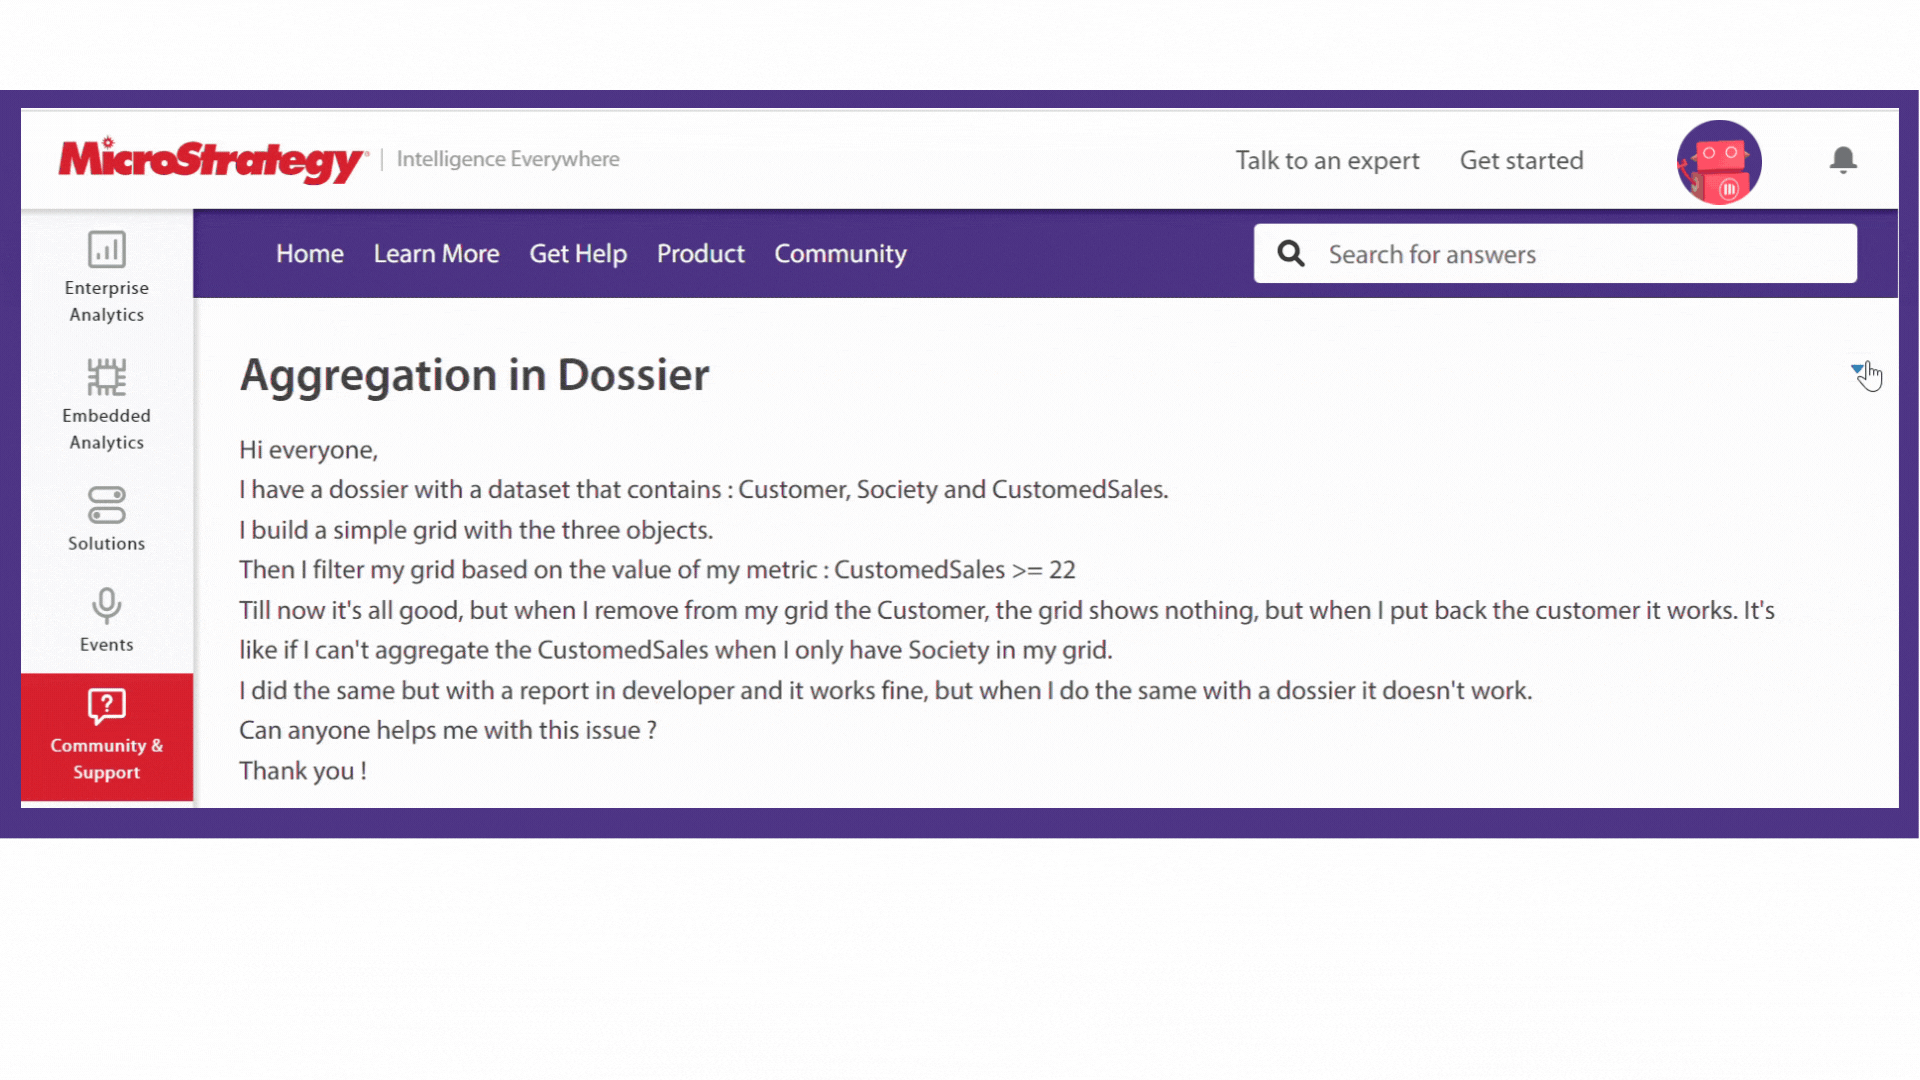The width and height of the screenshot is (1920, 1080).
Task: Select the Learn More menu item
Action: point(435,253)
